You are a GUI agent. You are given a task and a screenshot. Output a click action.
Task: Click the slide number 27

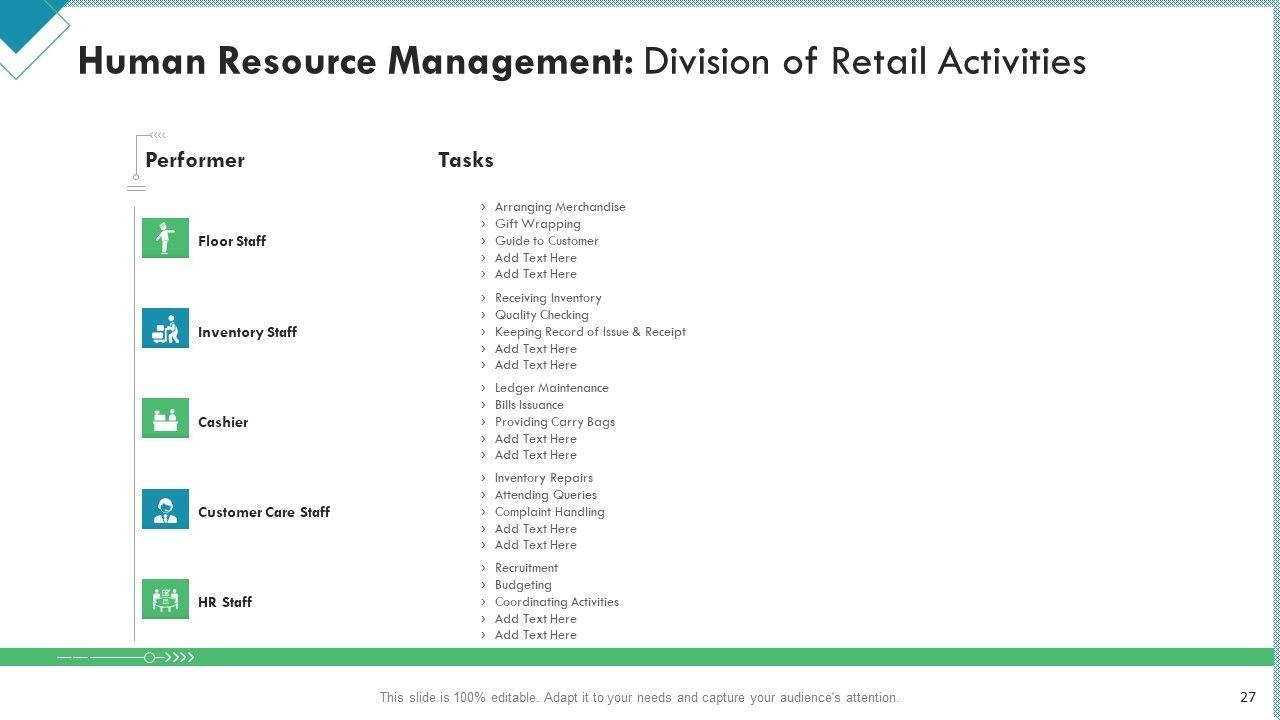[x=1247, y=697]
